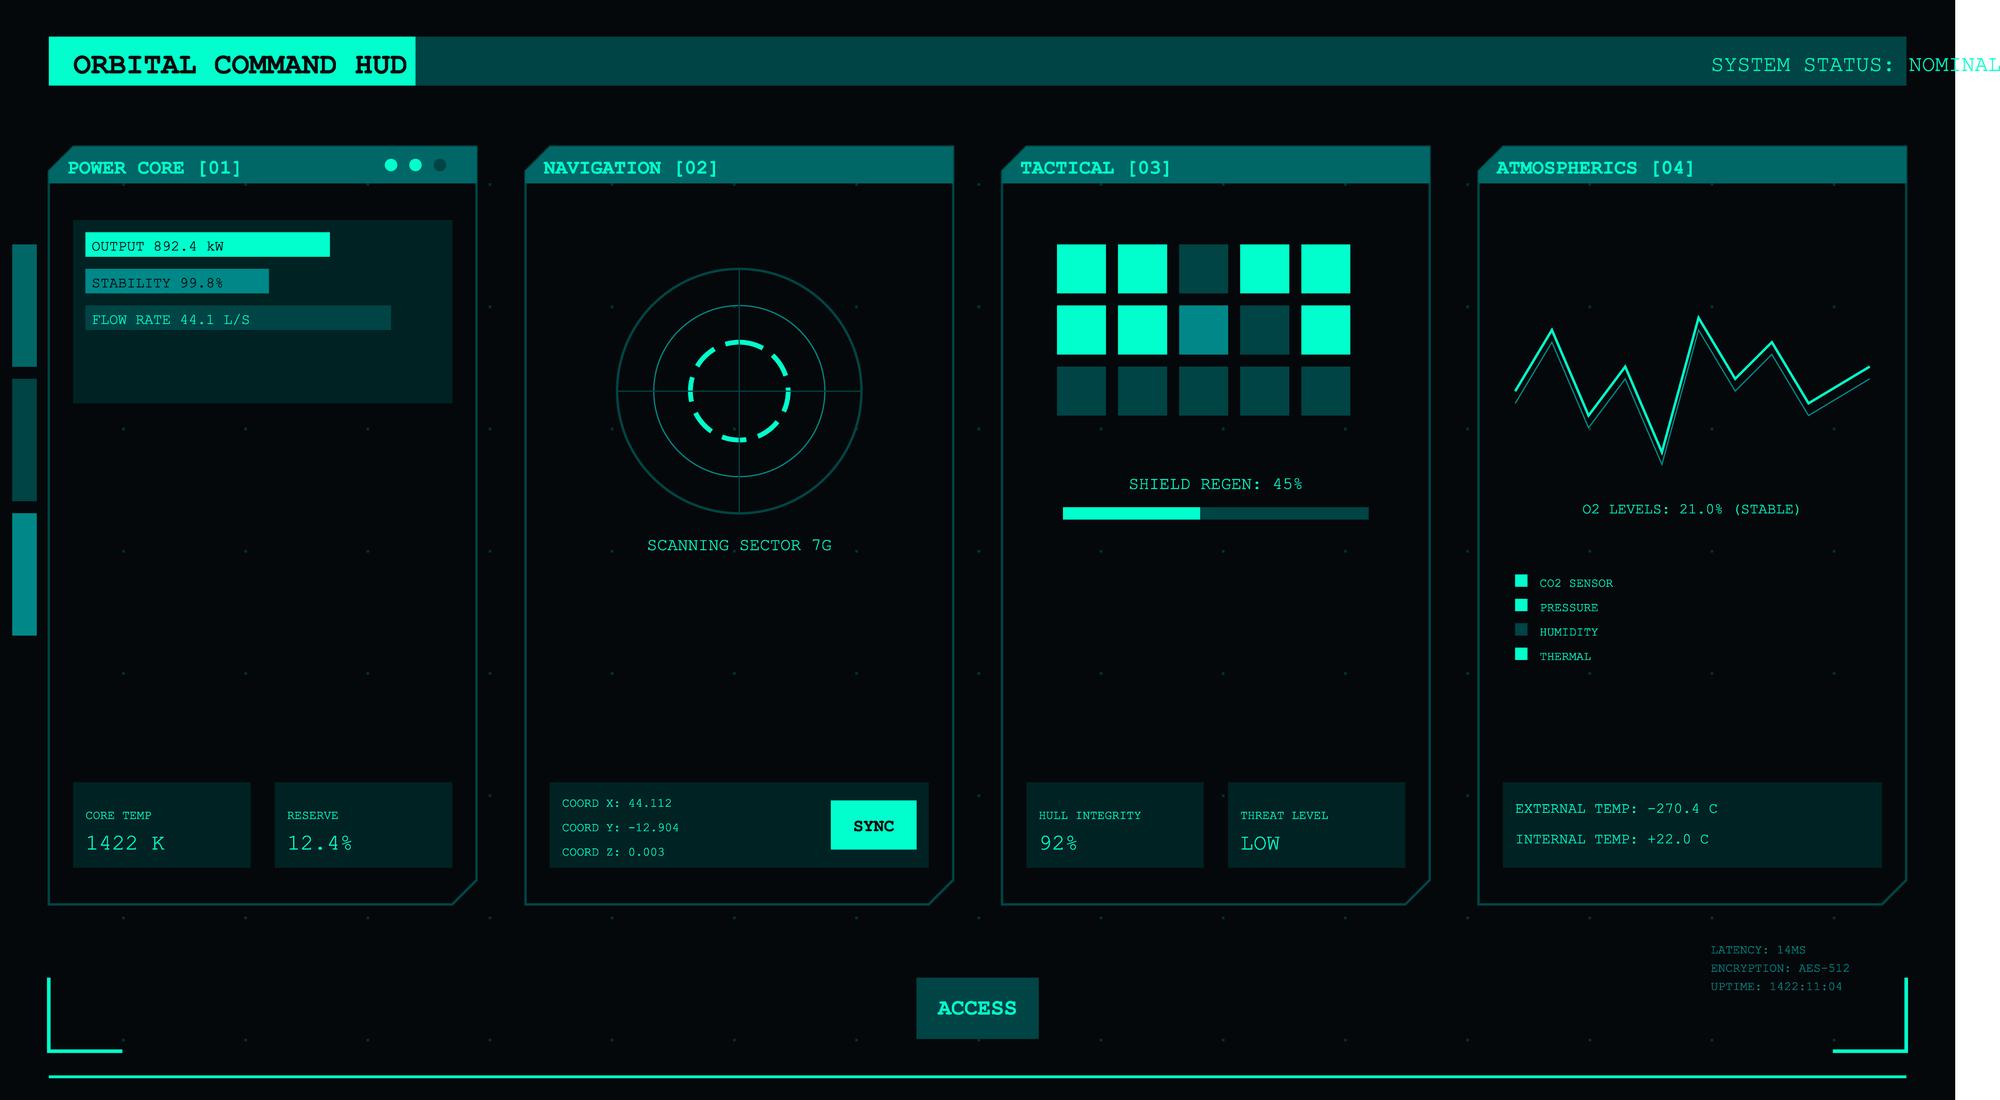Click the top-right bright tactical grid cell
The image size is (2000, 1100).
tap(1325, 269)
